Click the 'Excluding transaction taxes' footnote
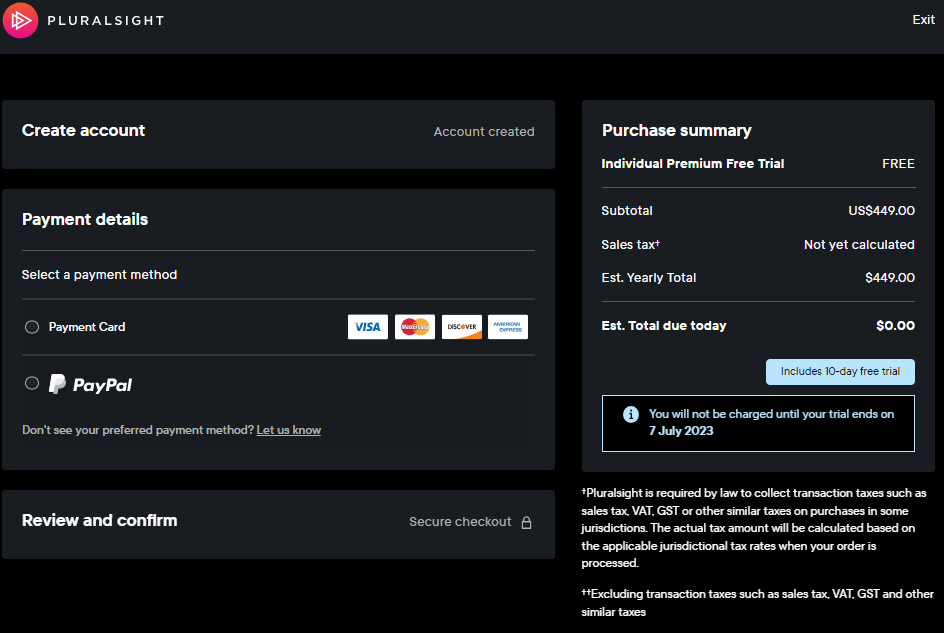Viewport: 944px width, 633px height. coord(757,603)
